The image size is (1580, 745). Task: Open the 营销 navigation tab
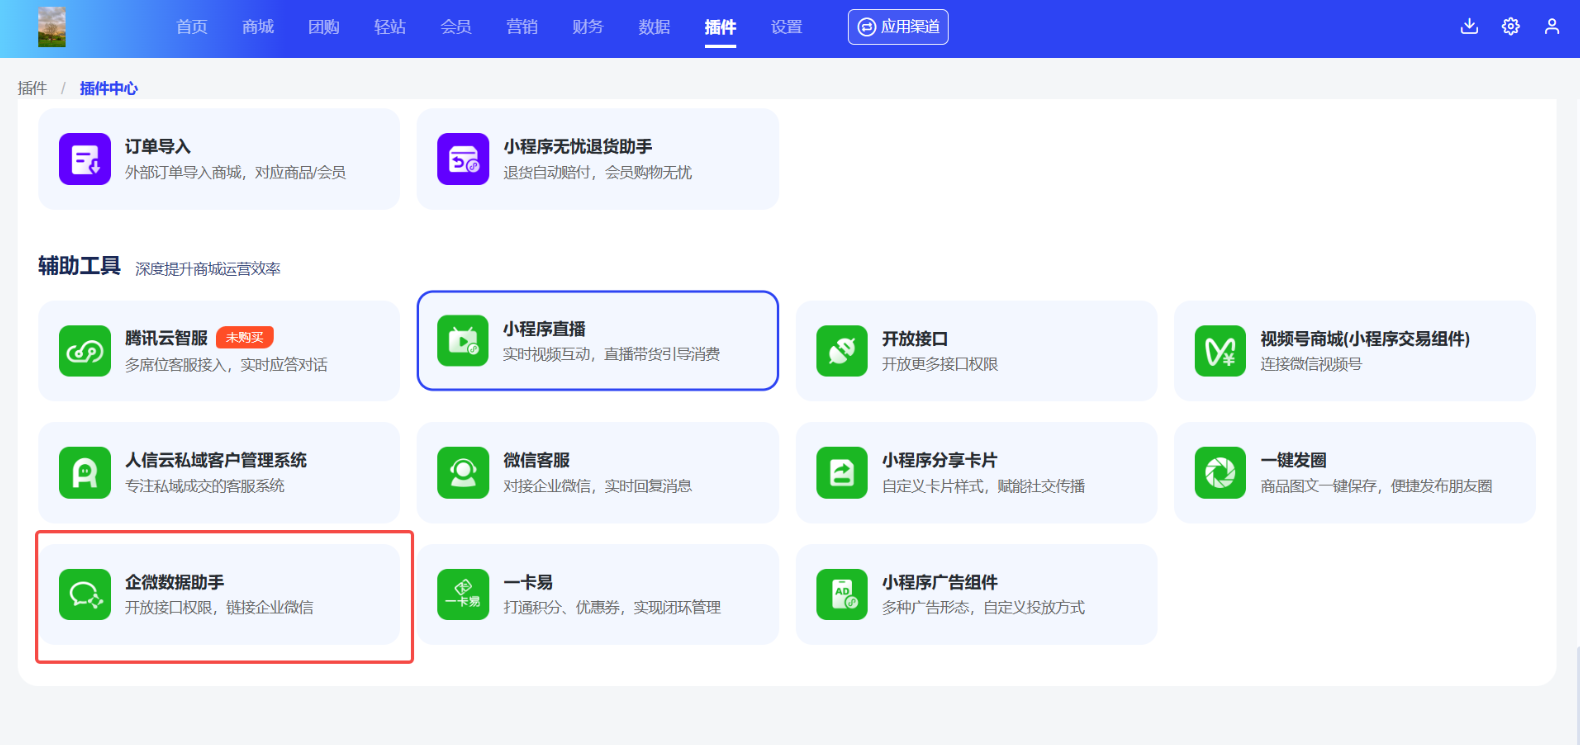522,27
